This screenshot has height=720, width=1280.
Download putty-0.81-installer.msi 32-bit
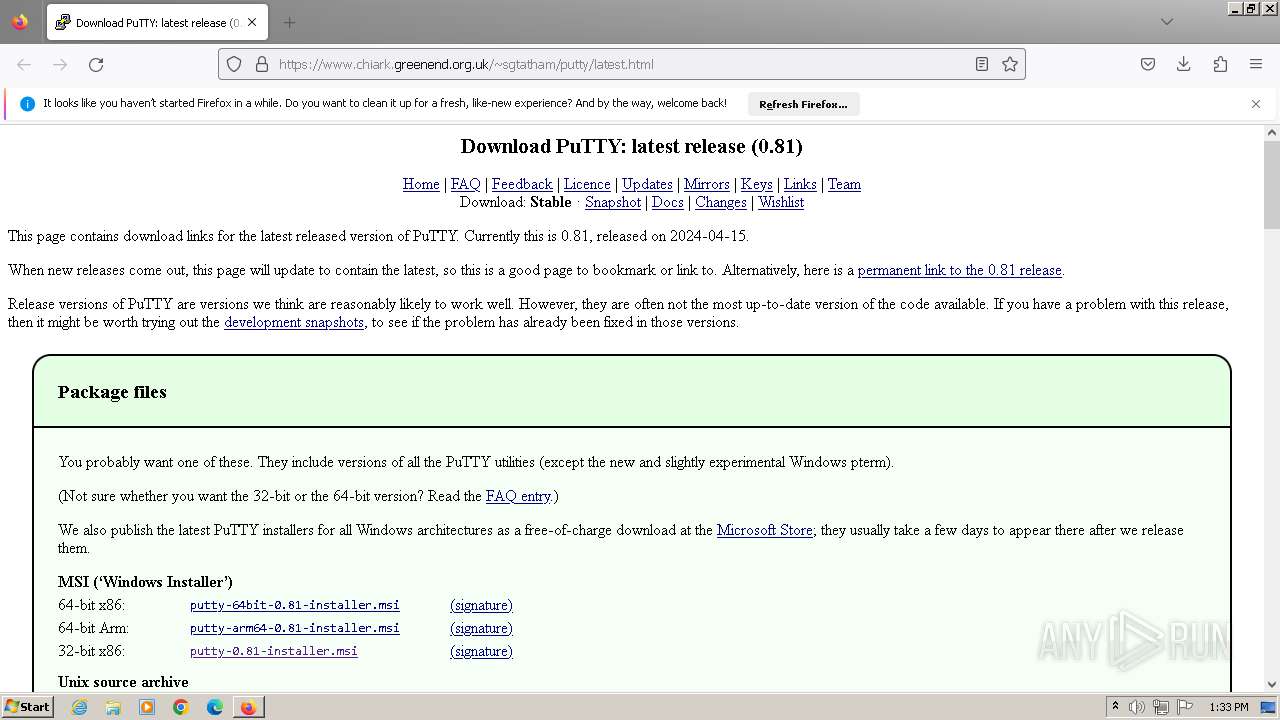(x=274, y=651)
